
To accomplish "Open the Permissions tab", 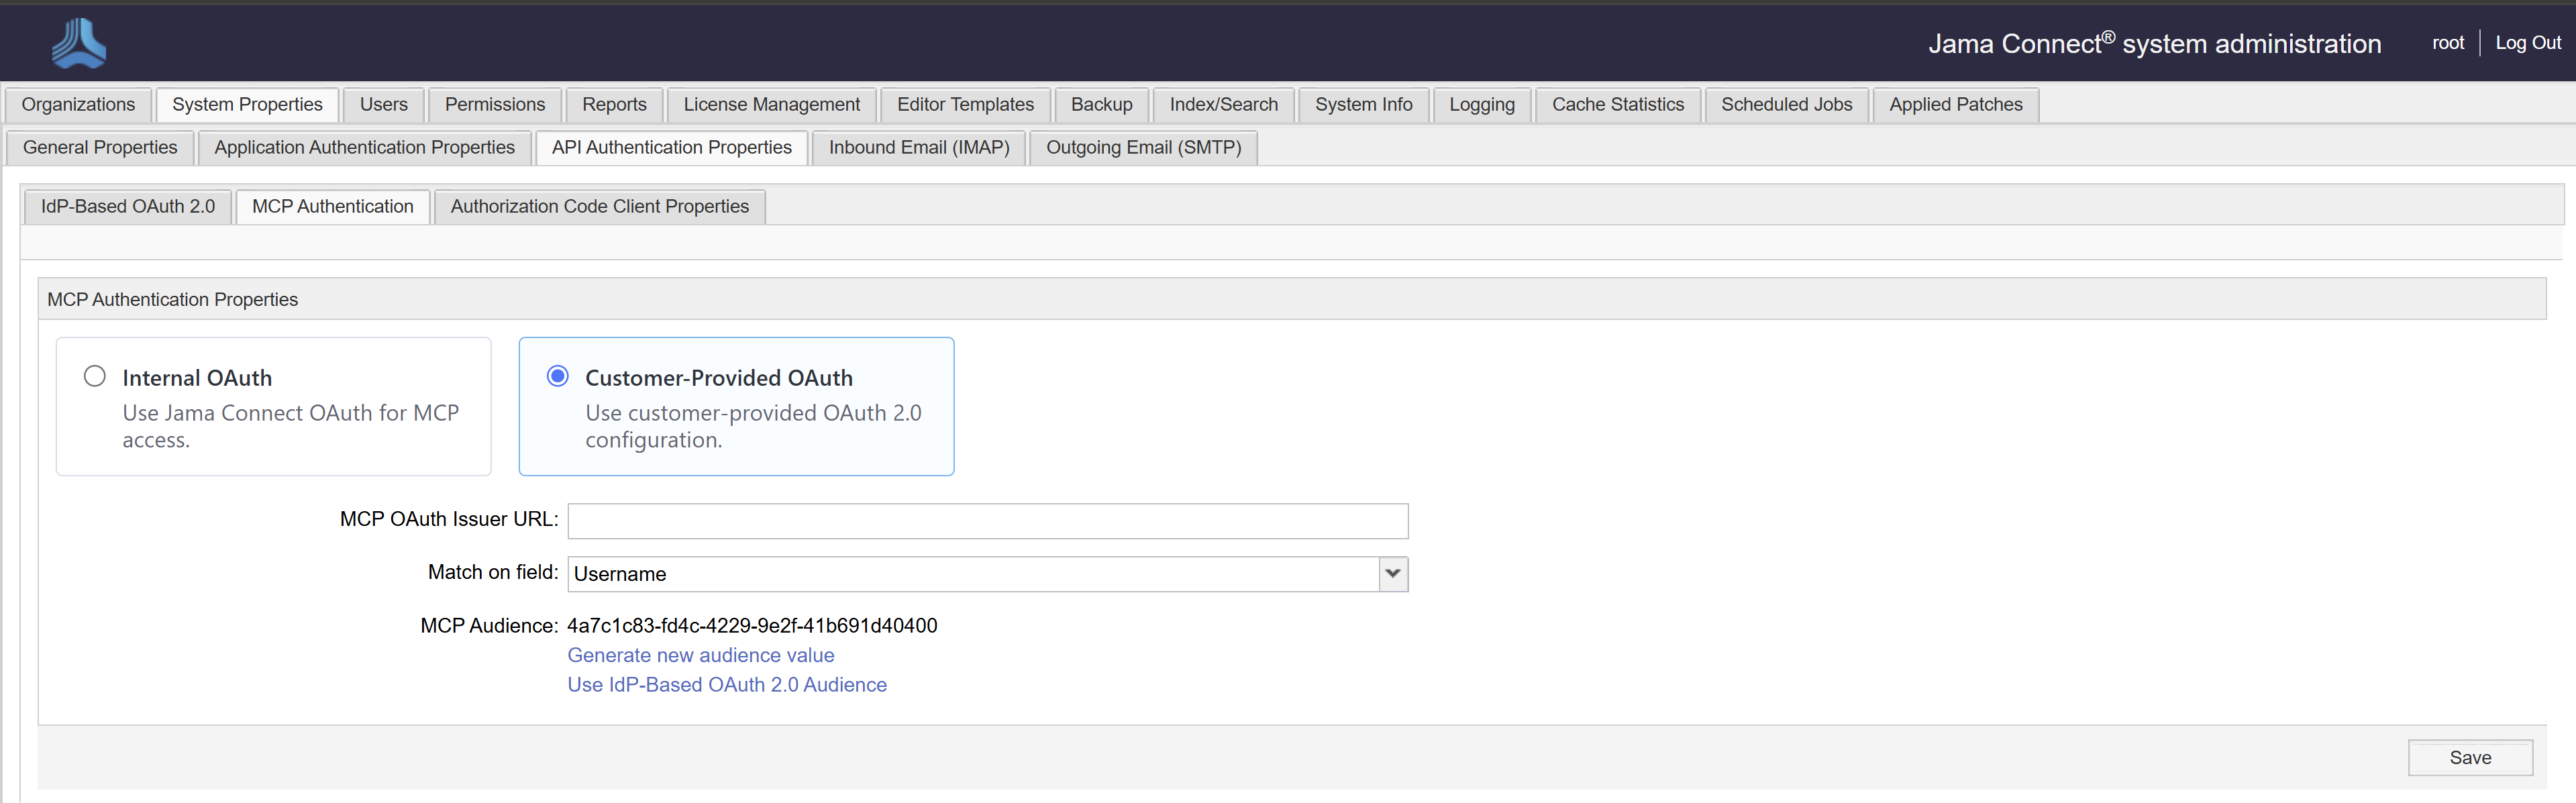I will [495, 105].
